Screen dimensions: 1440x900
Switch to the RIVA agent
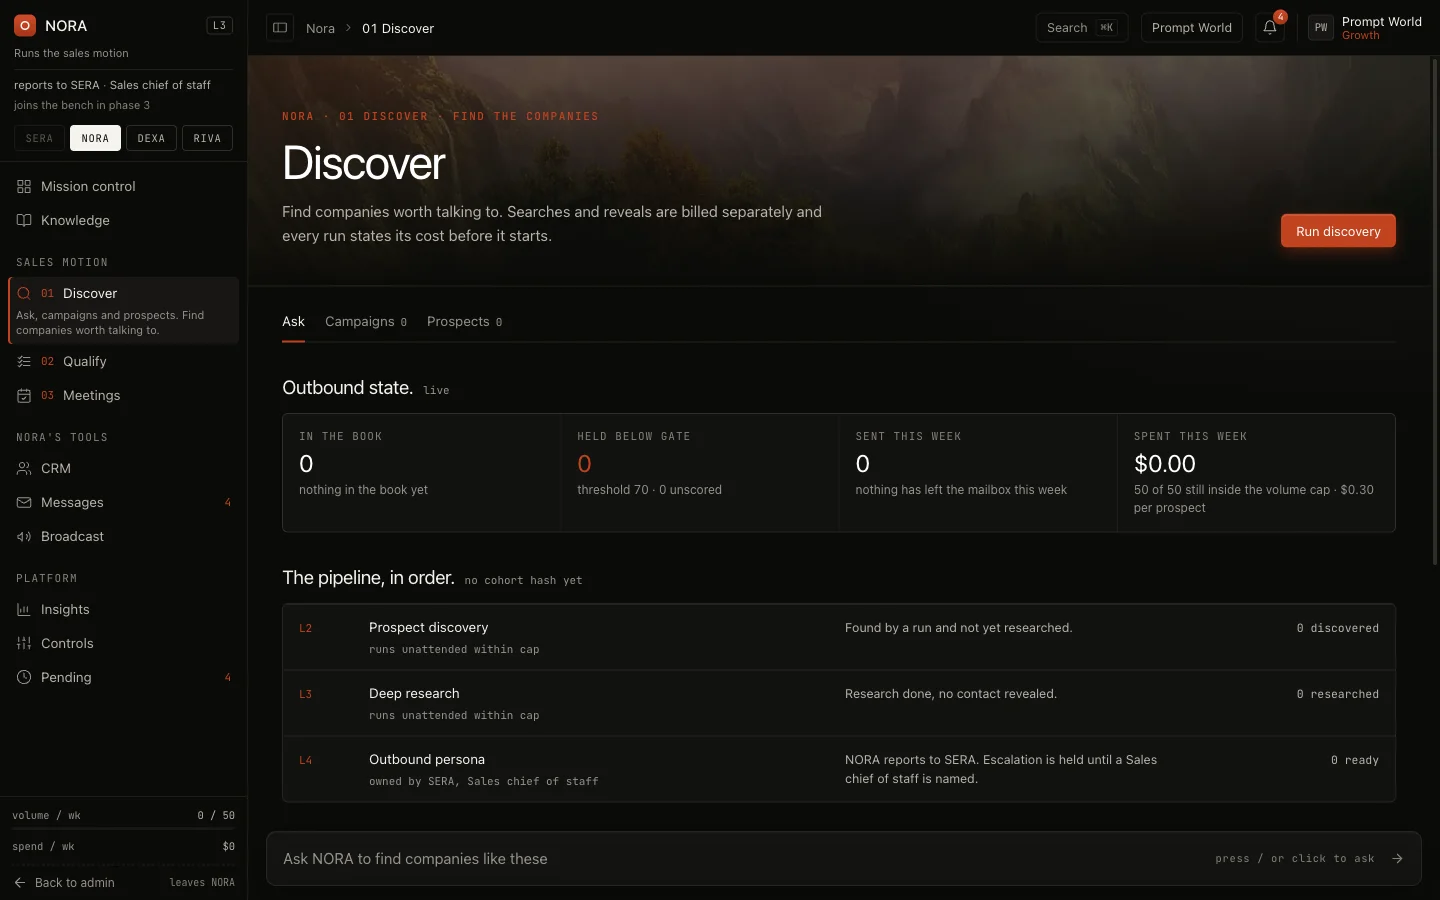click(207, 138)
